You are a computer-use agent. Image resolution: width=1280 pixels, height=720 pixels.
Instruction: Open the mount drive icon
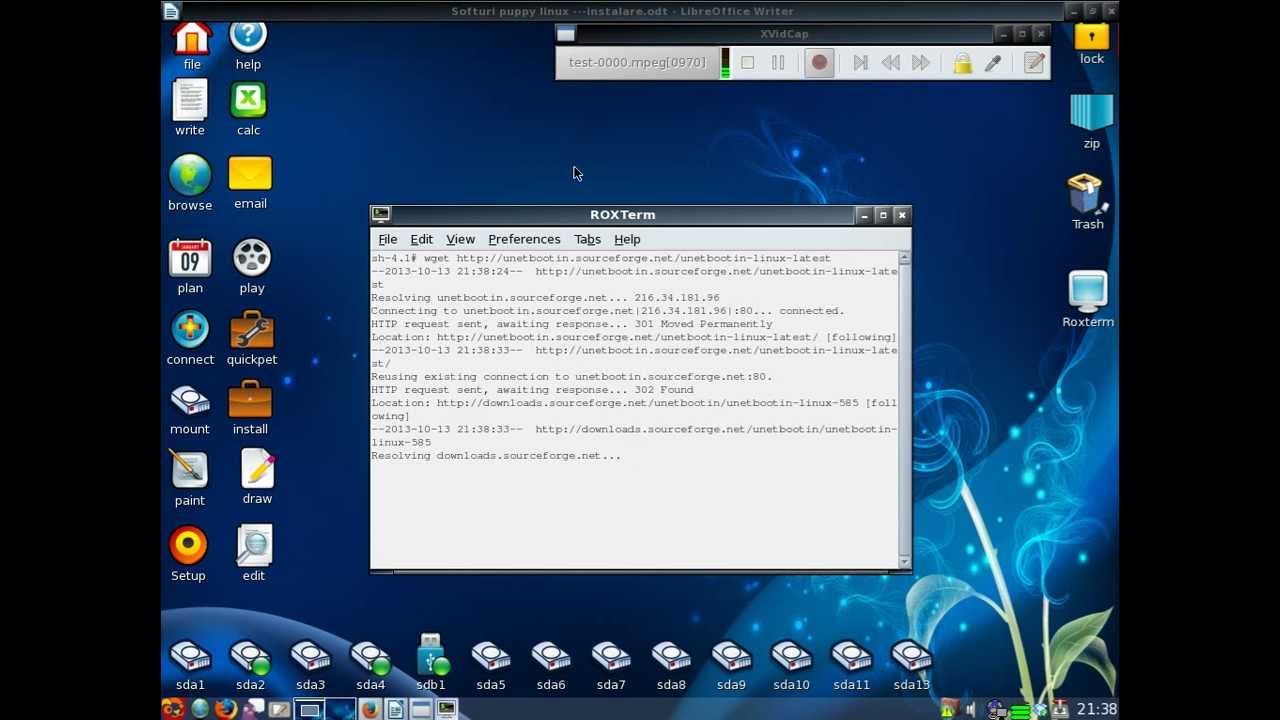190,409
